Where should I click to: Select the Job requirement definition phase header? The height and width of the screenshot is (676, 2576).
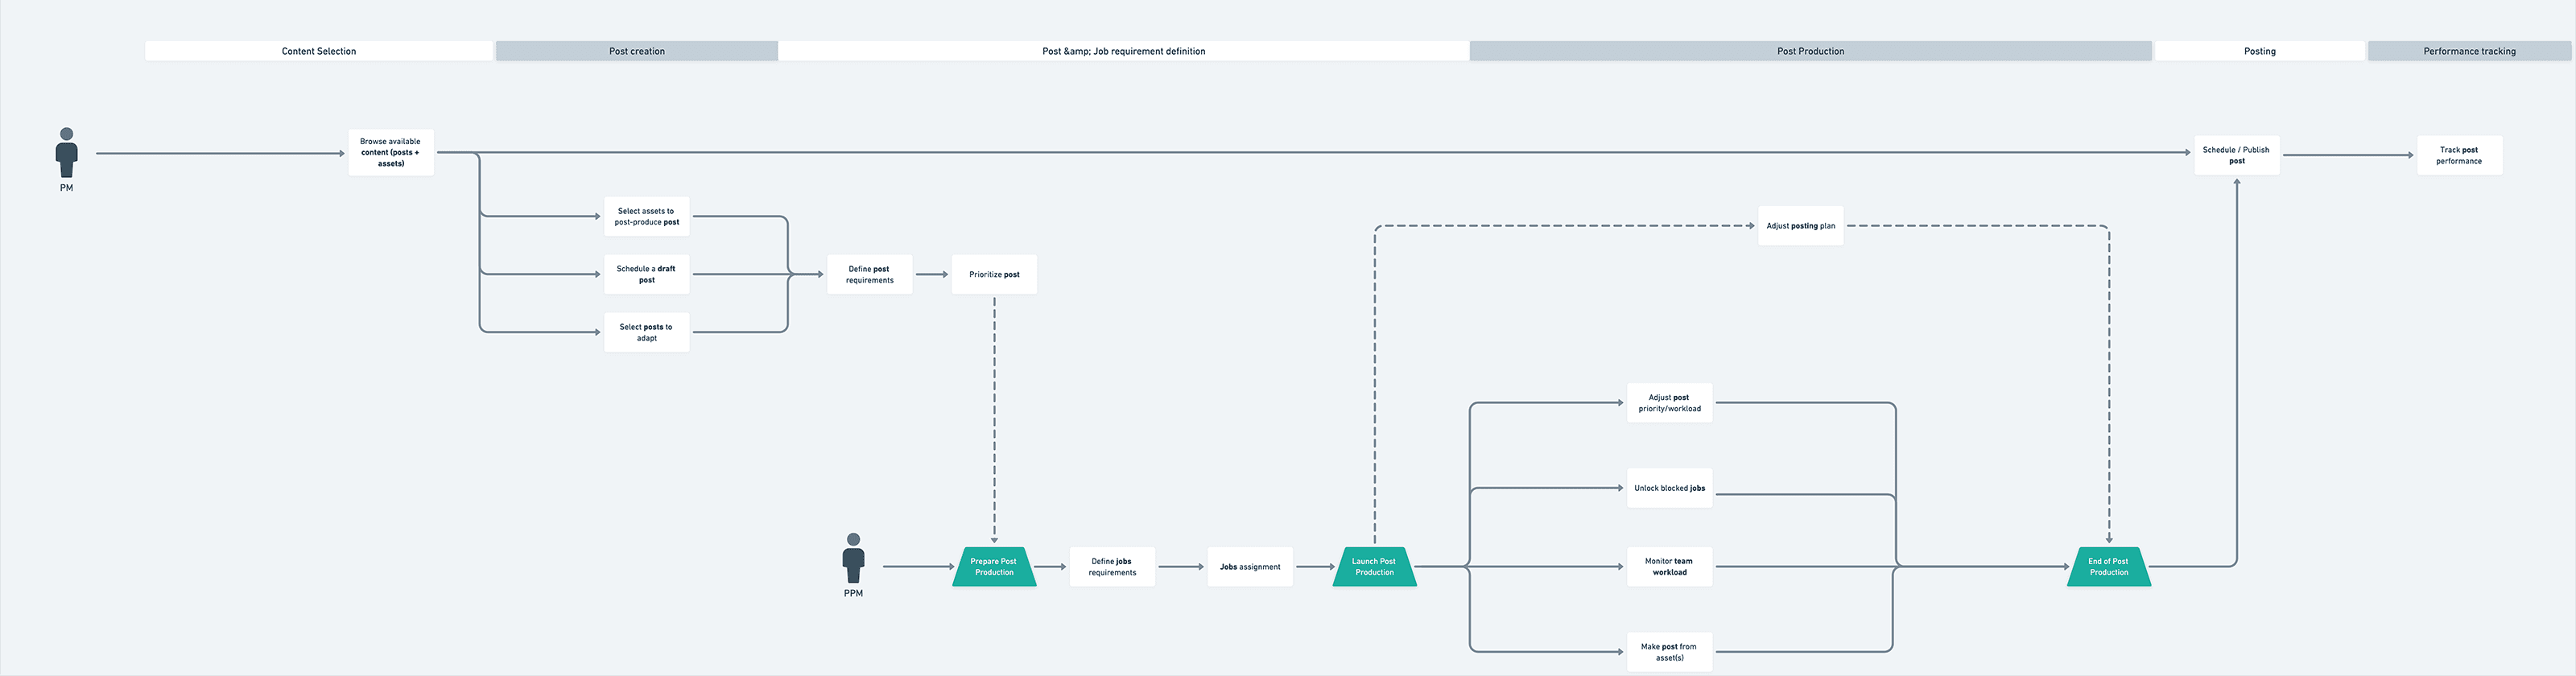click(x=1124, y=51)
